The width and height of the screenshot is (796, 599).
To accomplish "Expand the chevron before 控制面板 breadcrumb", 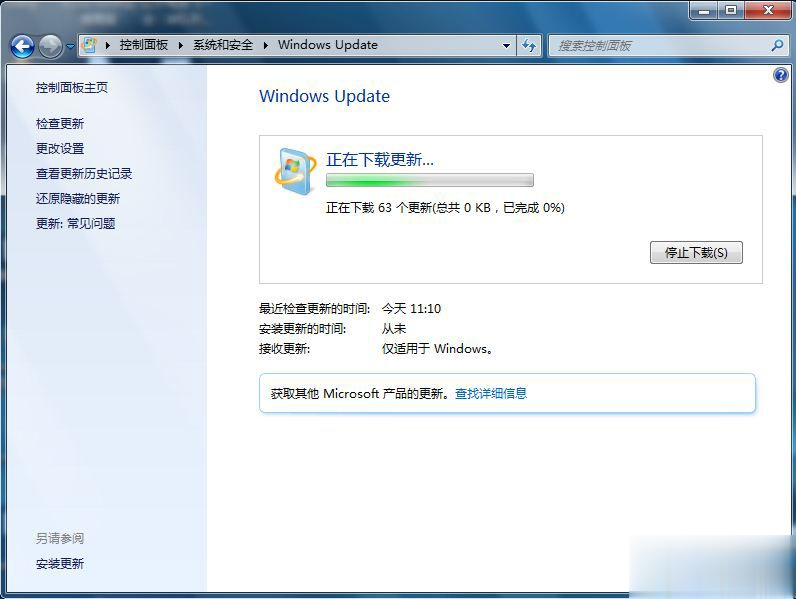I will [108, 45].
